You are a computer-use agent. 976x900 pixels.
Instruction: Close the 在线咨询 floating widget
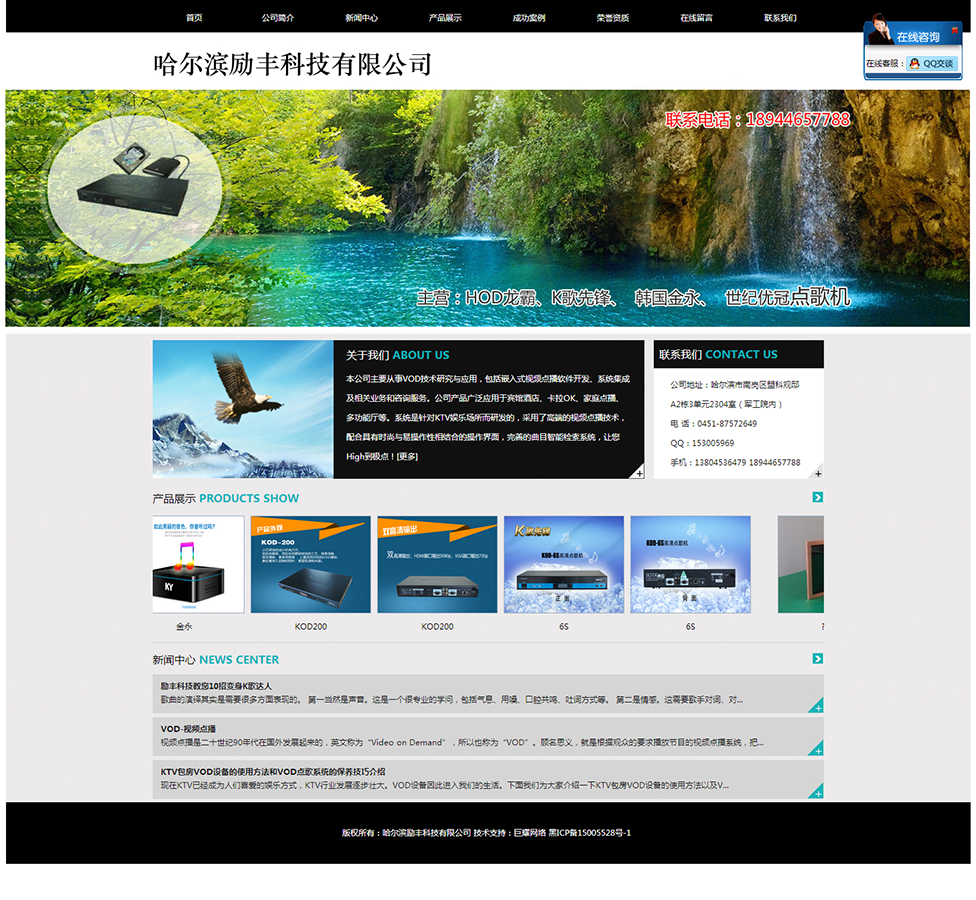click(x=954, y=31)
